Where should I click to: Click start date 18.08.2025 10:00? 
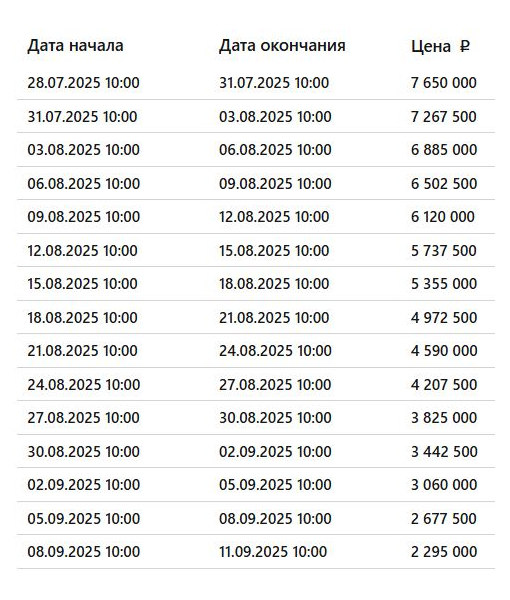point(82,318)
